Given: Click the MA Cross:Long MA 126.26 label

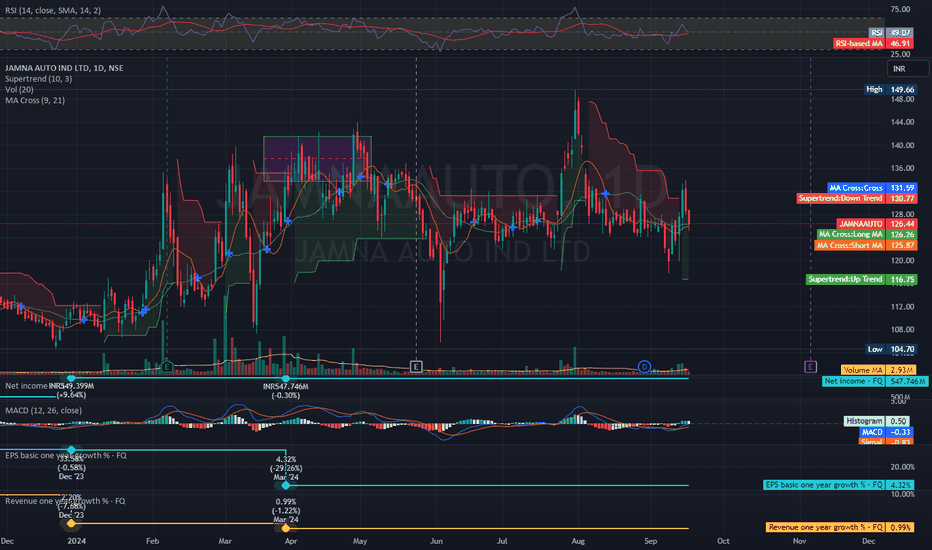Looking at the screenshot, I should pyautogui.click(x=867, y=235).
